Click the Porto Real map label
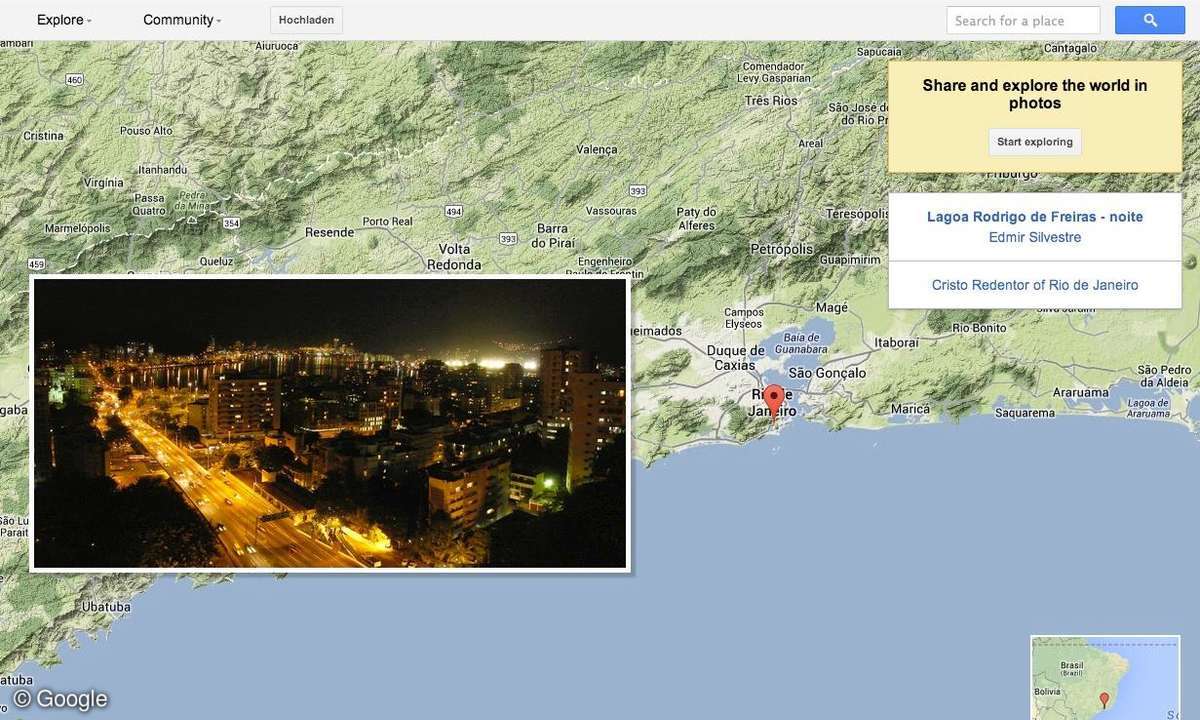The image size is (1200, 720). (x=387, y=222)
